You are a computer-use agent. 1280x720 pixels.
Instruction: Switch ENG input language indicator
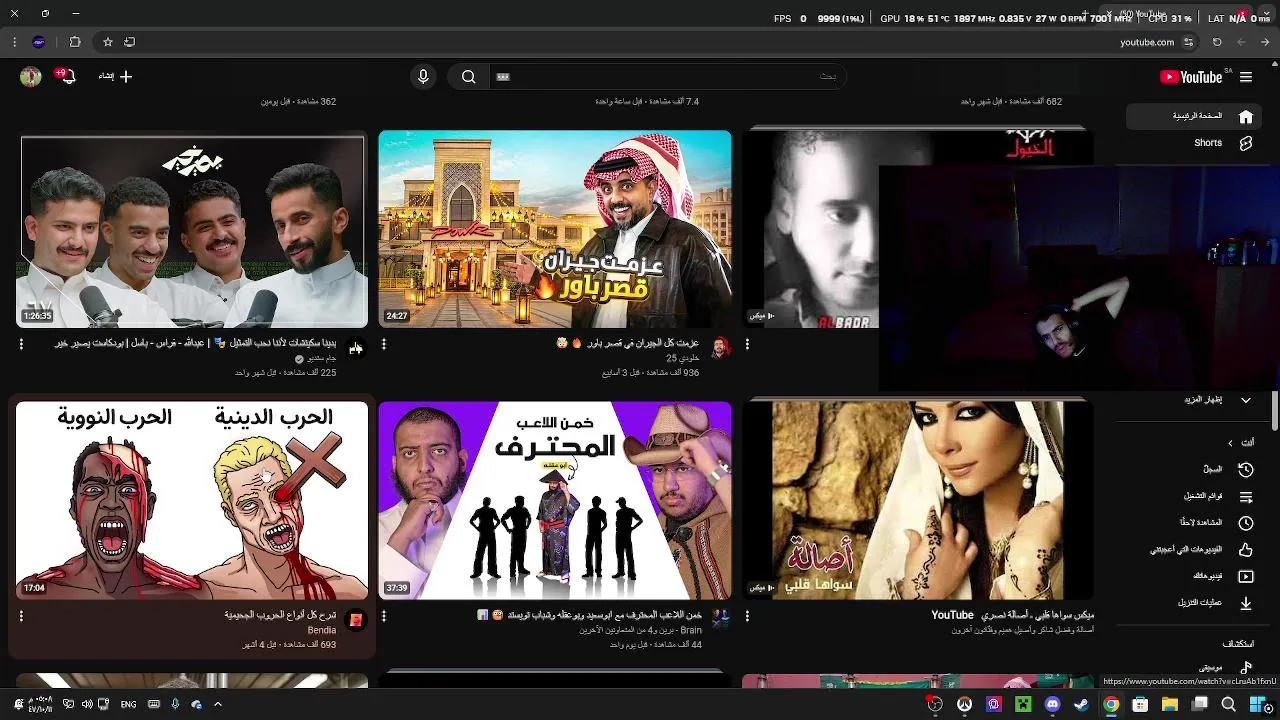(128, 704)
